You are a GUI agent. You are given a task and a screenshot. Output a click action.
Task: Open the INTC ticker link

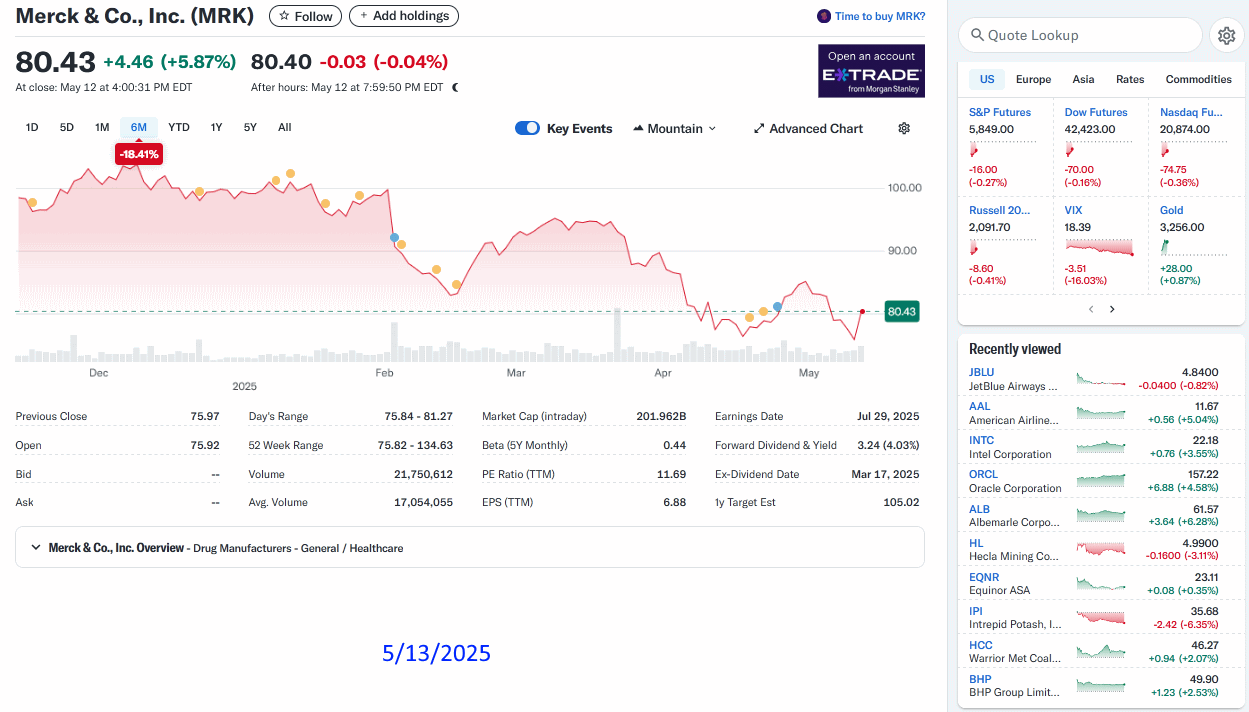pos(982,440)
